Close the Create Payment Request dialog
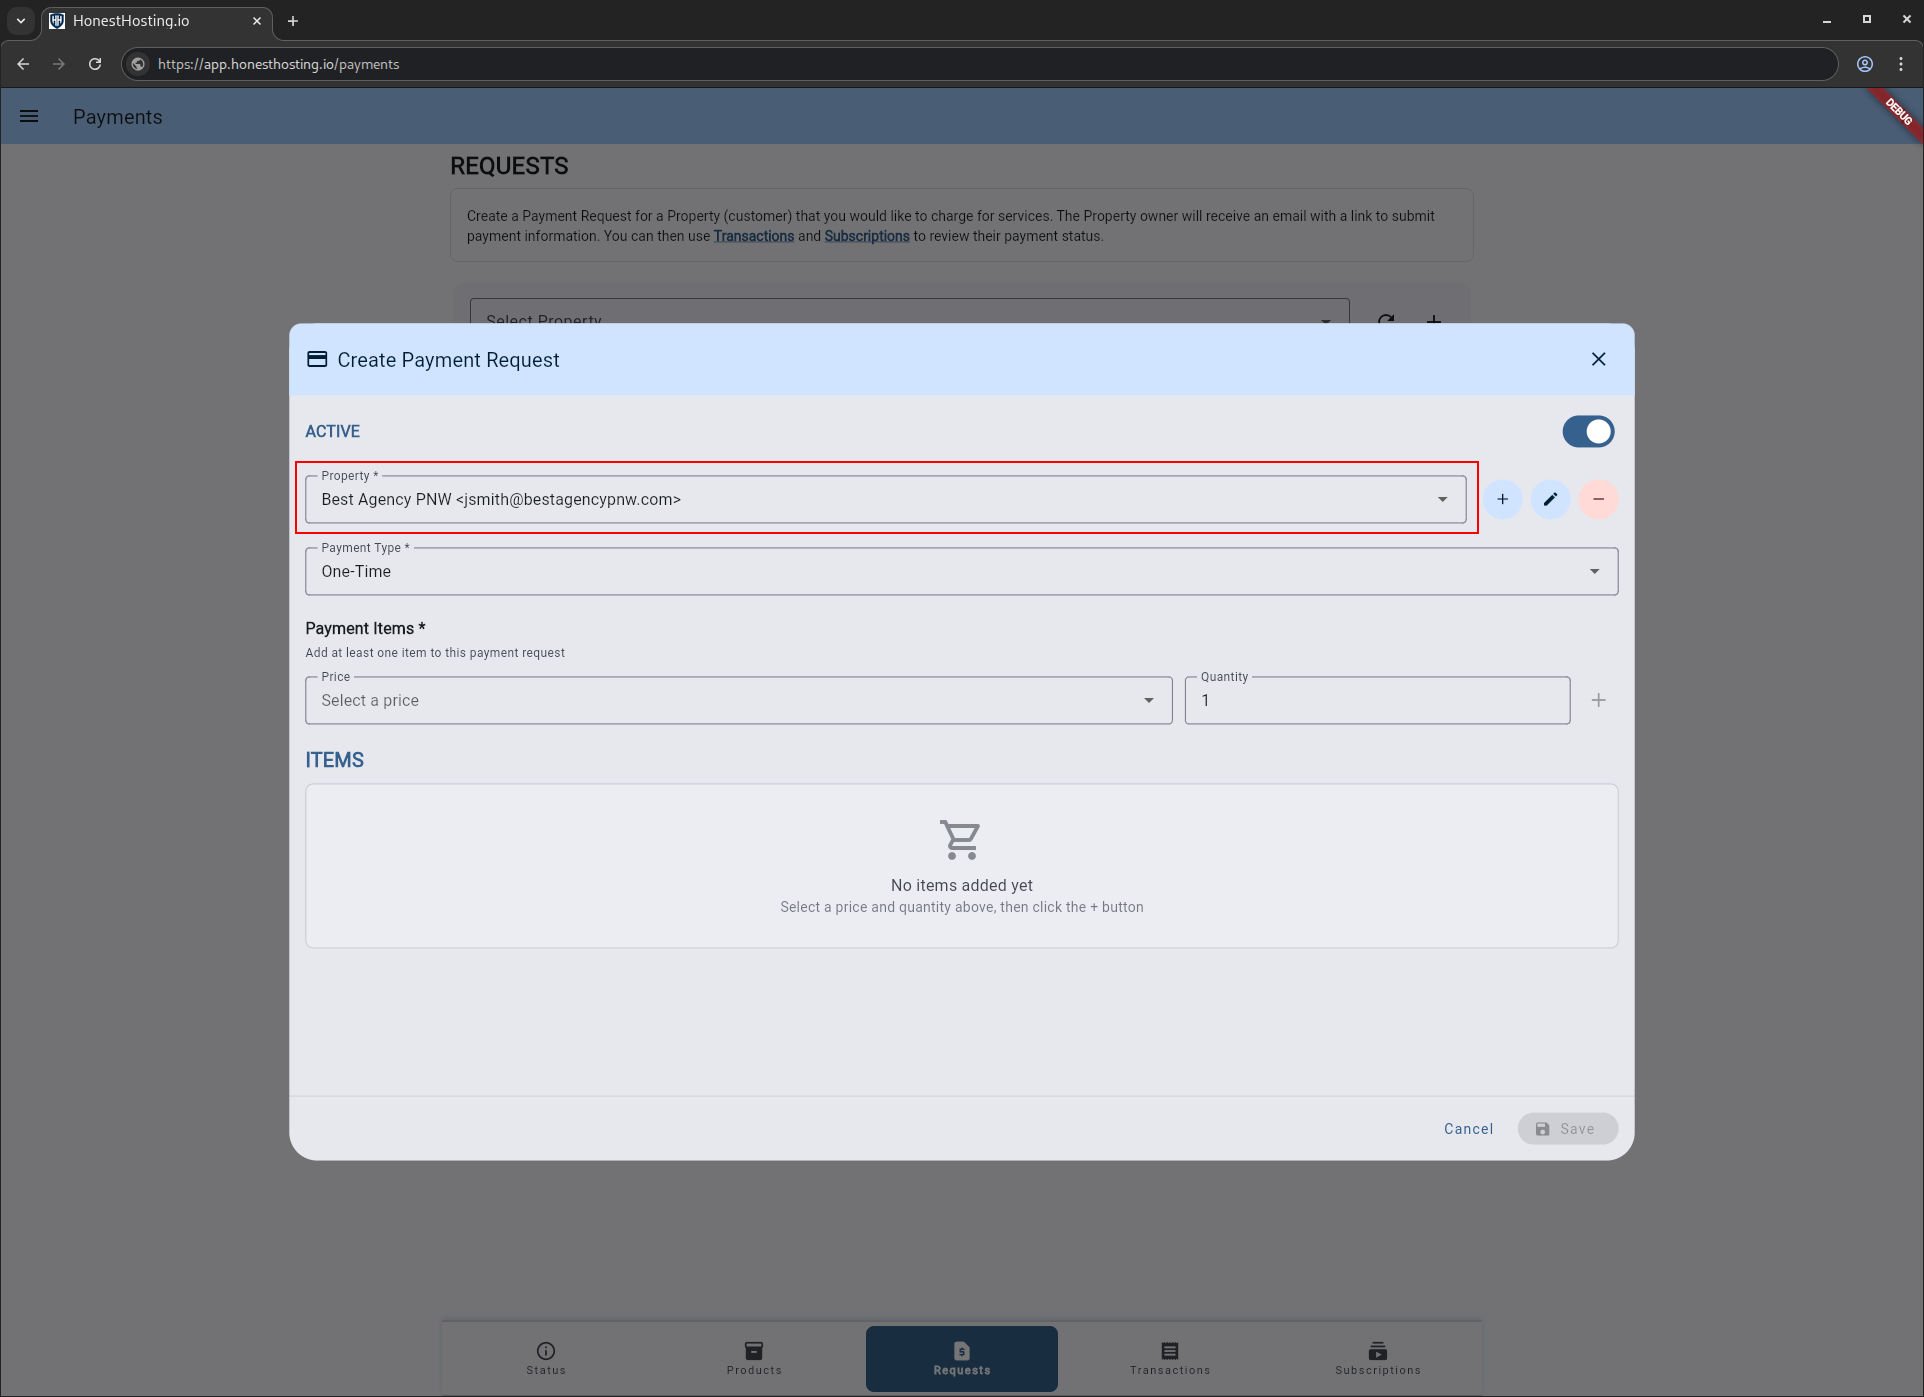The width and height of the screenshot is (1924, 1397). coord(1598,359)
